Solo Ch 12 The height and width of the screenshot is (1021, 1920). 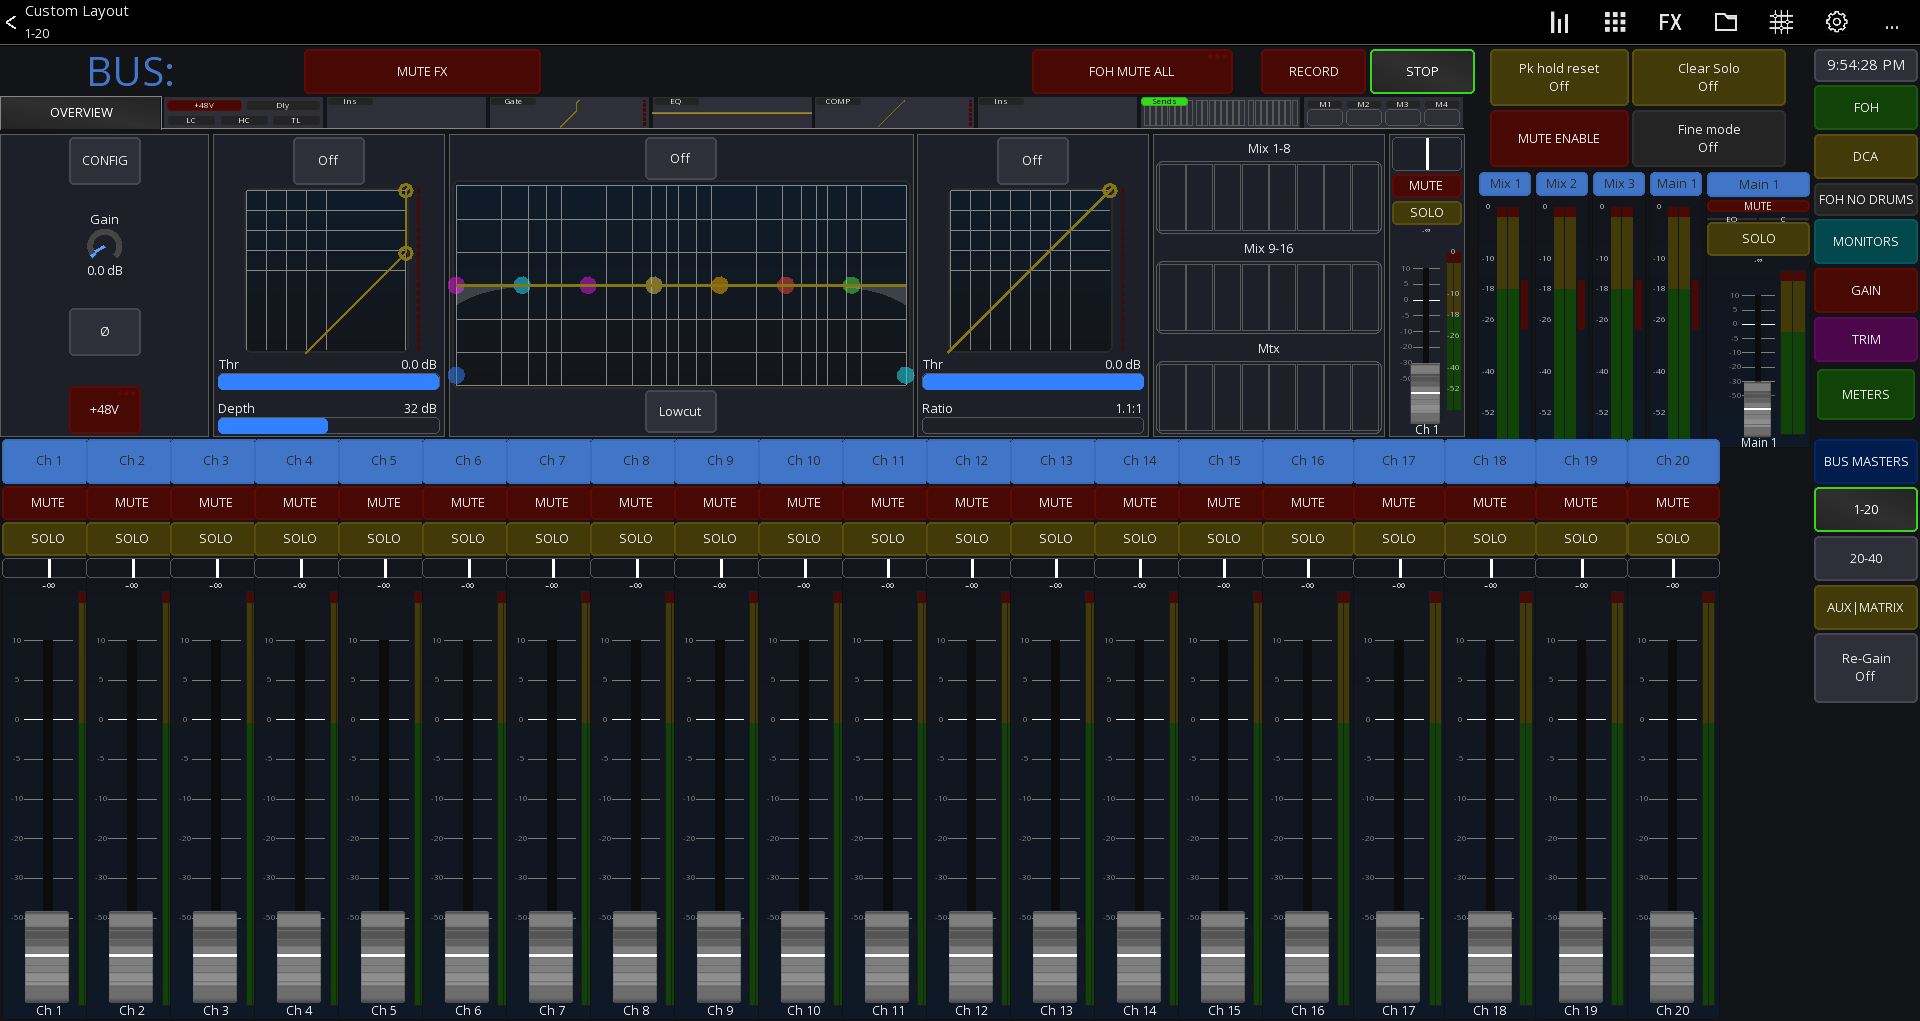click(x=972, y=538)
